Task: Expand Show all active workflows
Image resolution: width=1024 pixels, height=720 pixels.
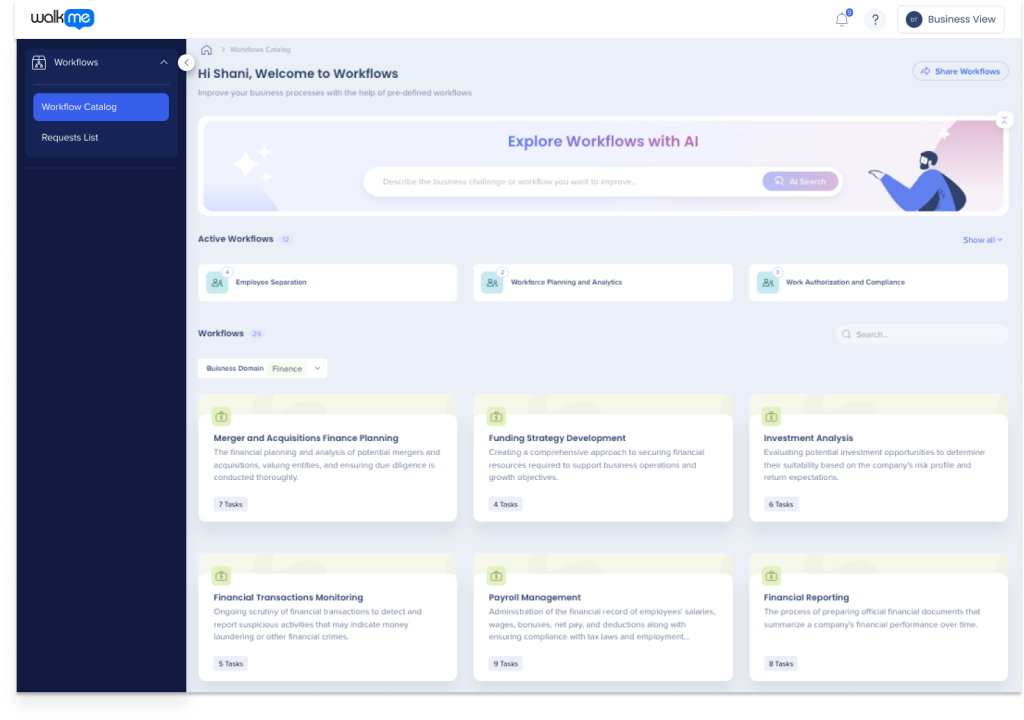Action: [982, 240]
